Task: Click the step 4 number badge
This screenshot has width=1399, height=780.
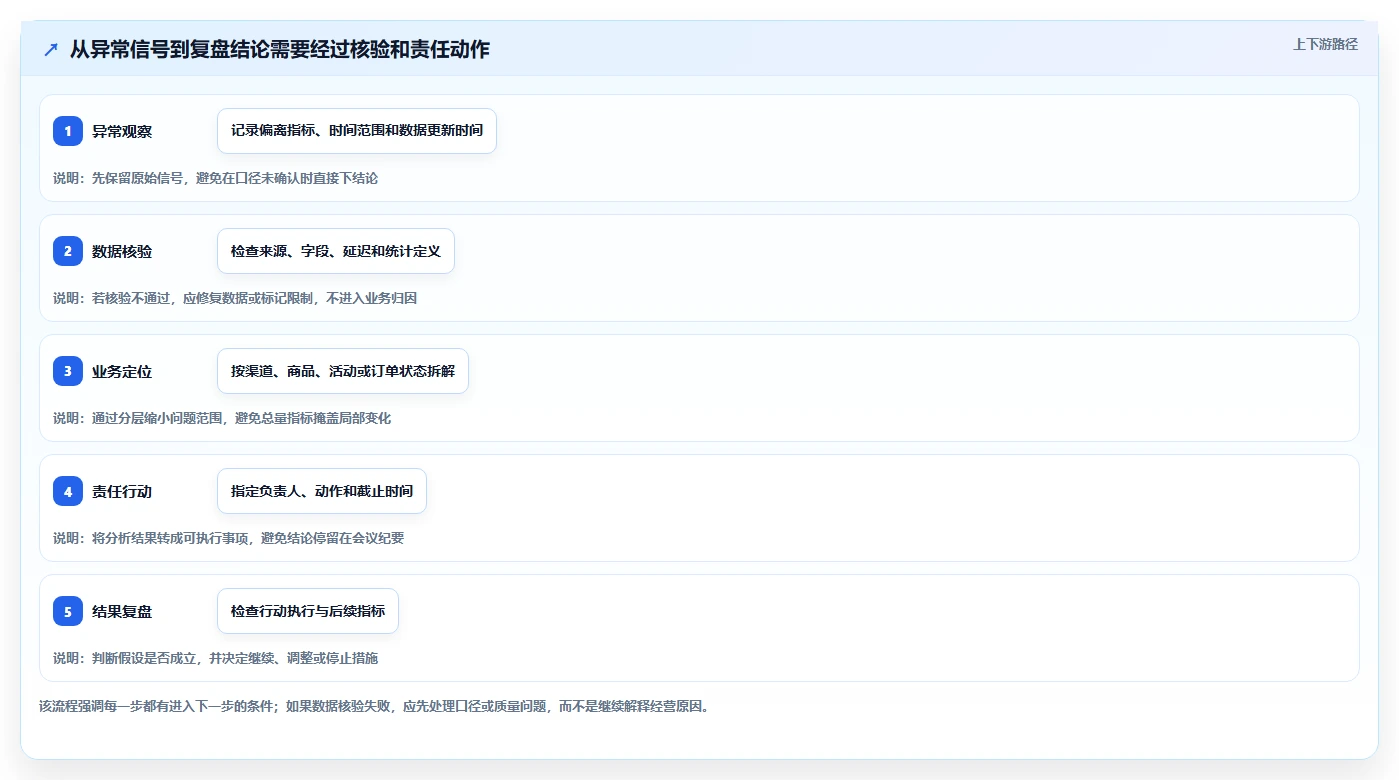Action: point(68,491)
